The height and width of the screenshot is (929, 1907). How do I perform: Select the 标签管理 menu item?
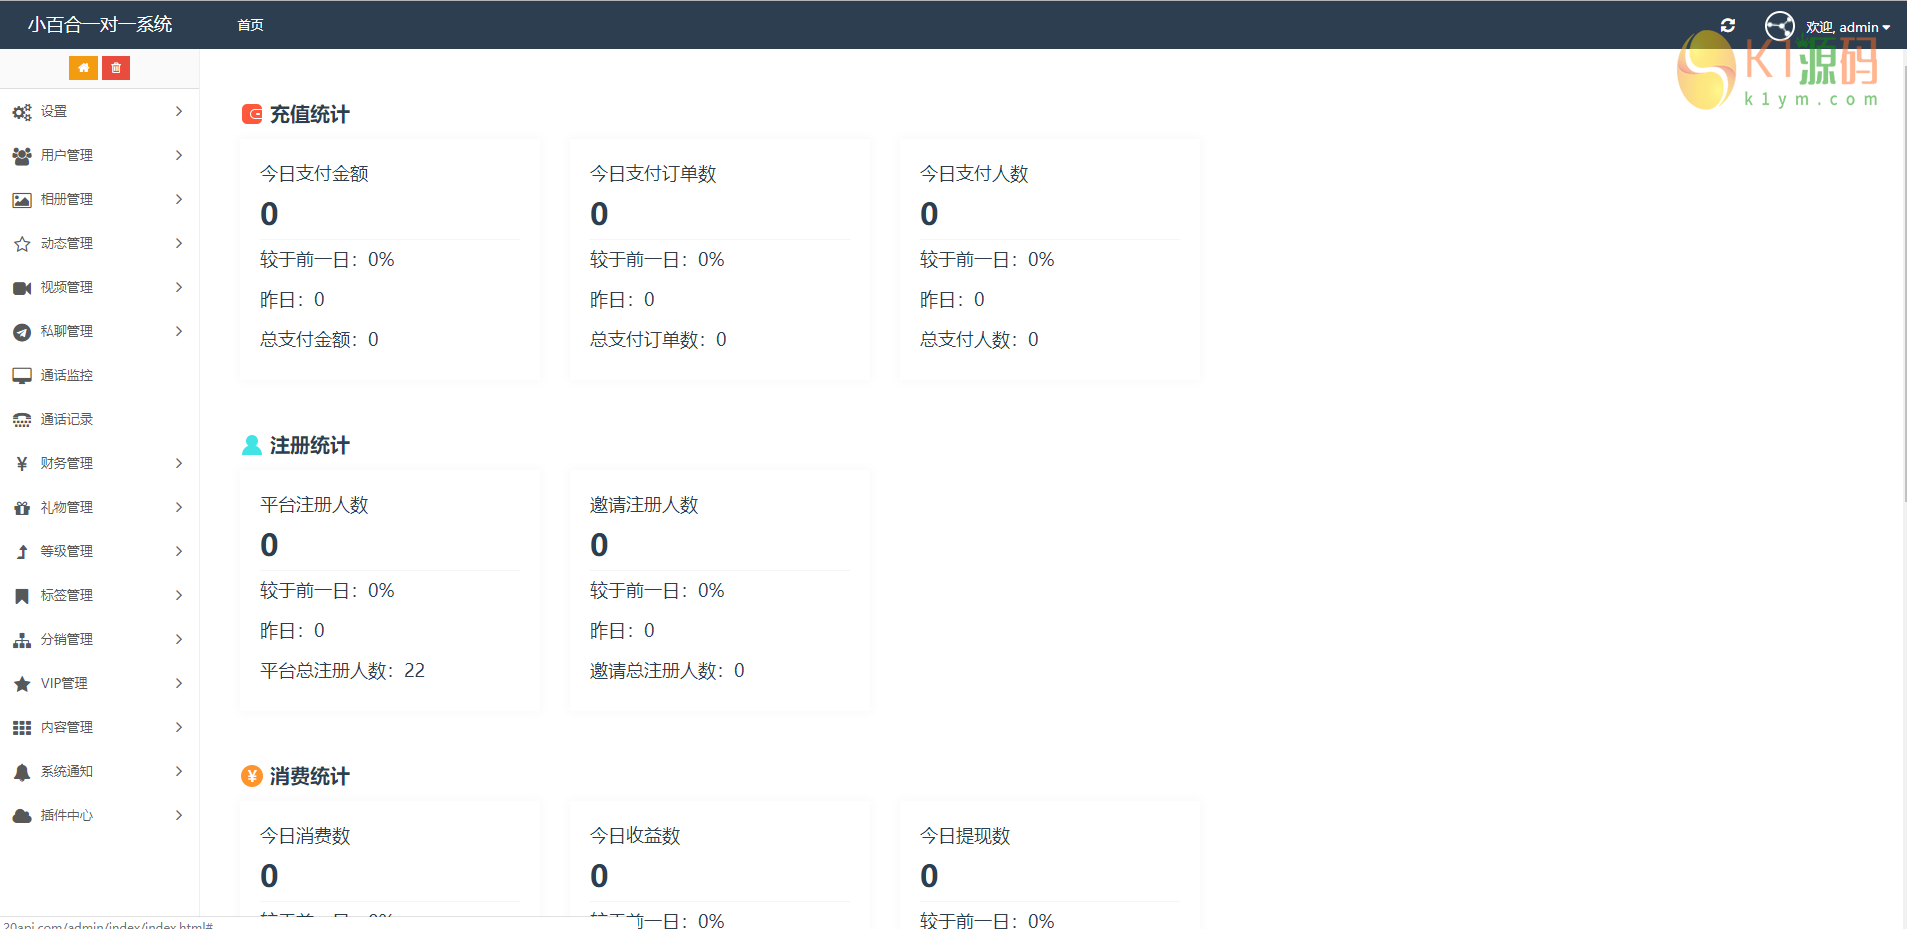point(100,595)
